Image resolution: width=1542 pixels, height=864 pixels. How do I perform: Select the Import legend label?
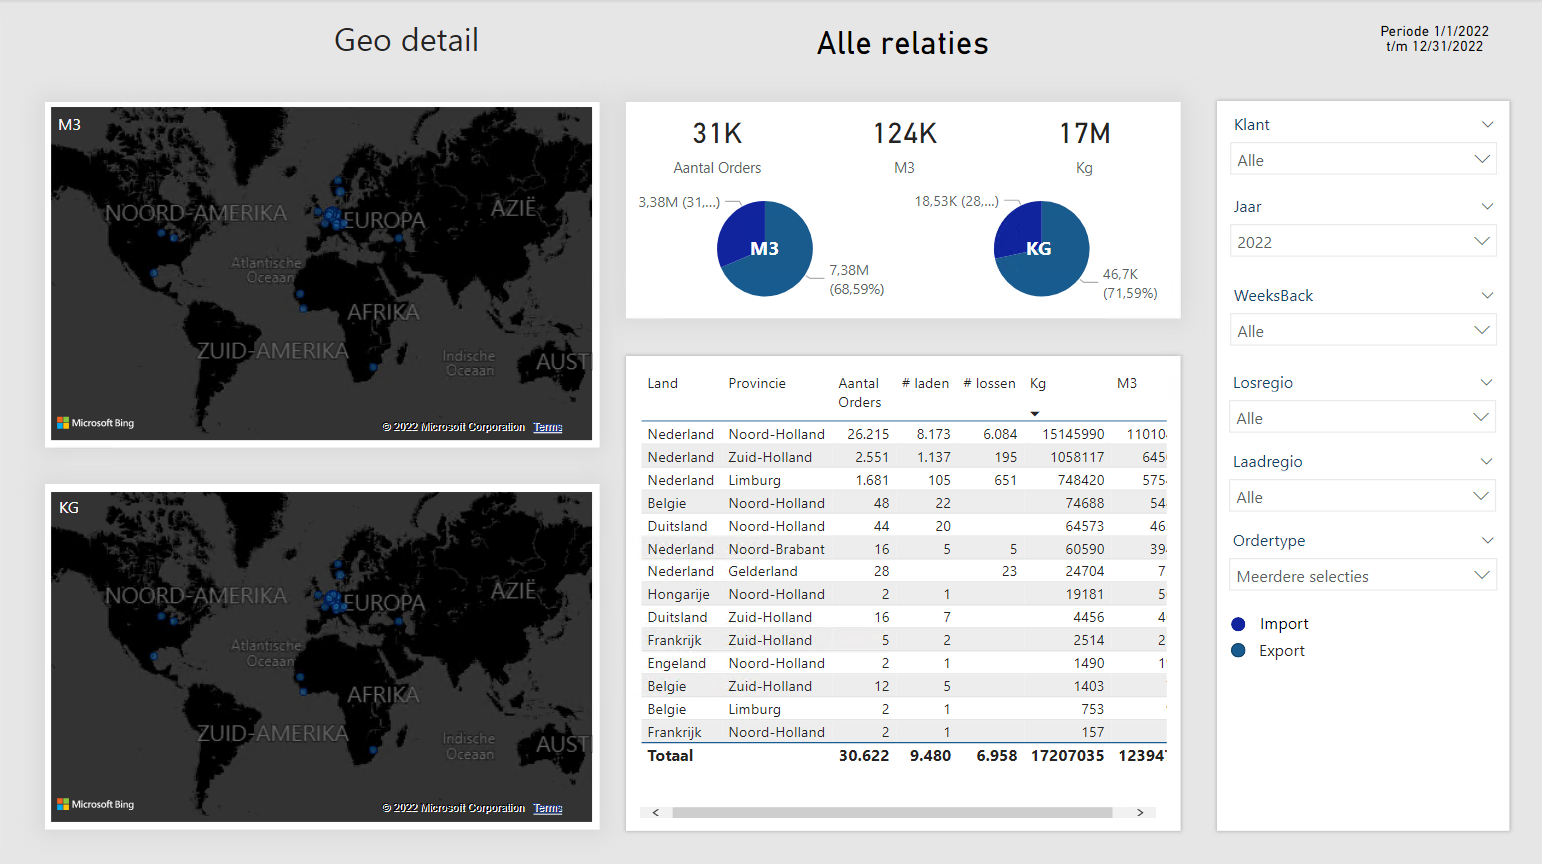click(1284, 624)
